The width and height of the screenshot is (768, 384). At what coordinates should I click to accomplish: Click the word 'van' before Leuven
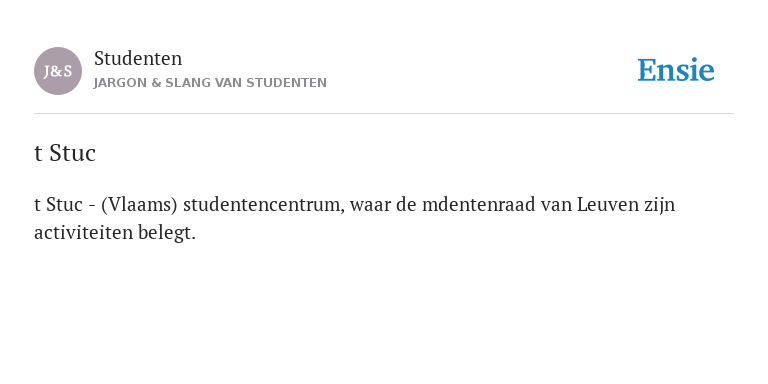click(556, 206)
